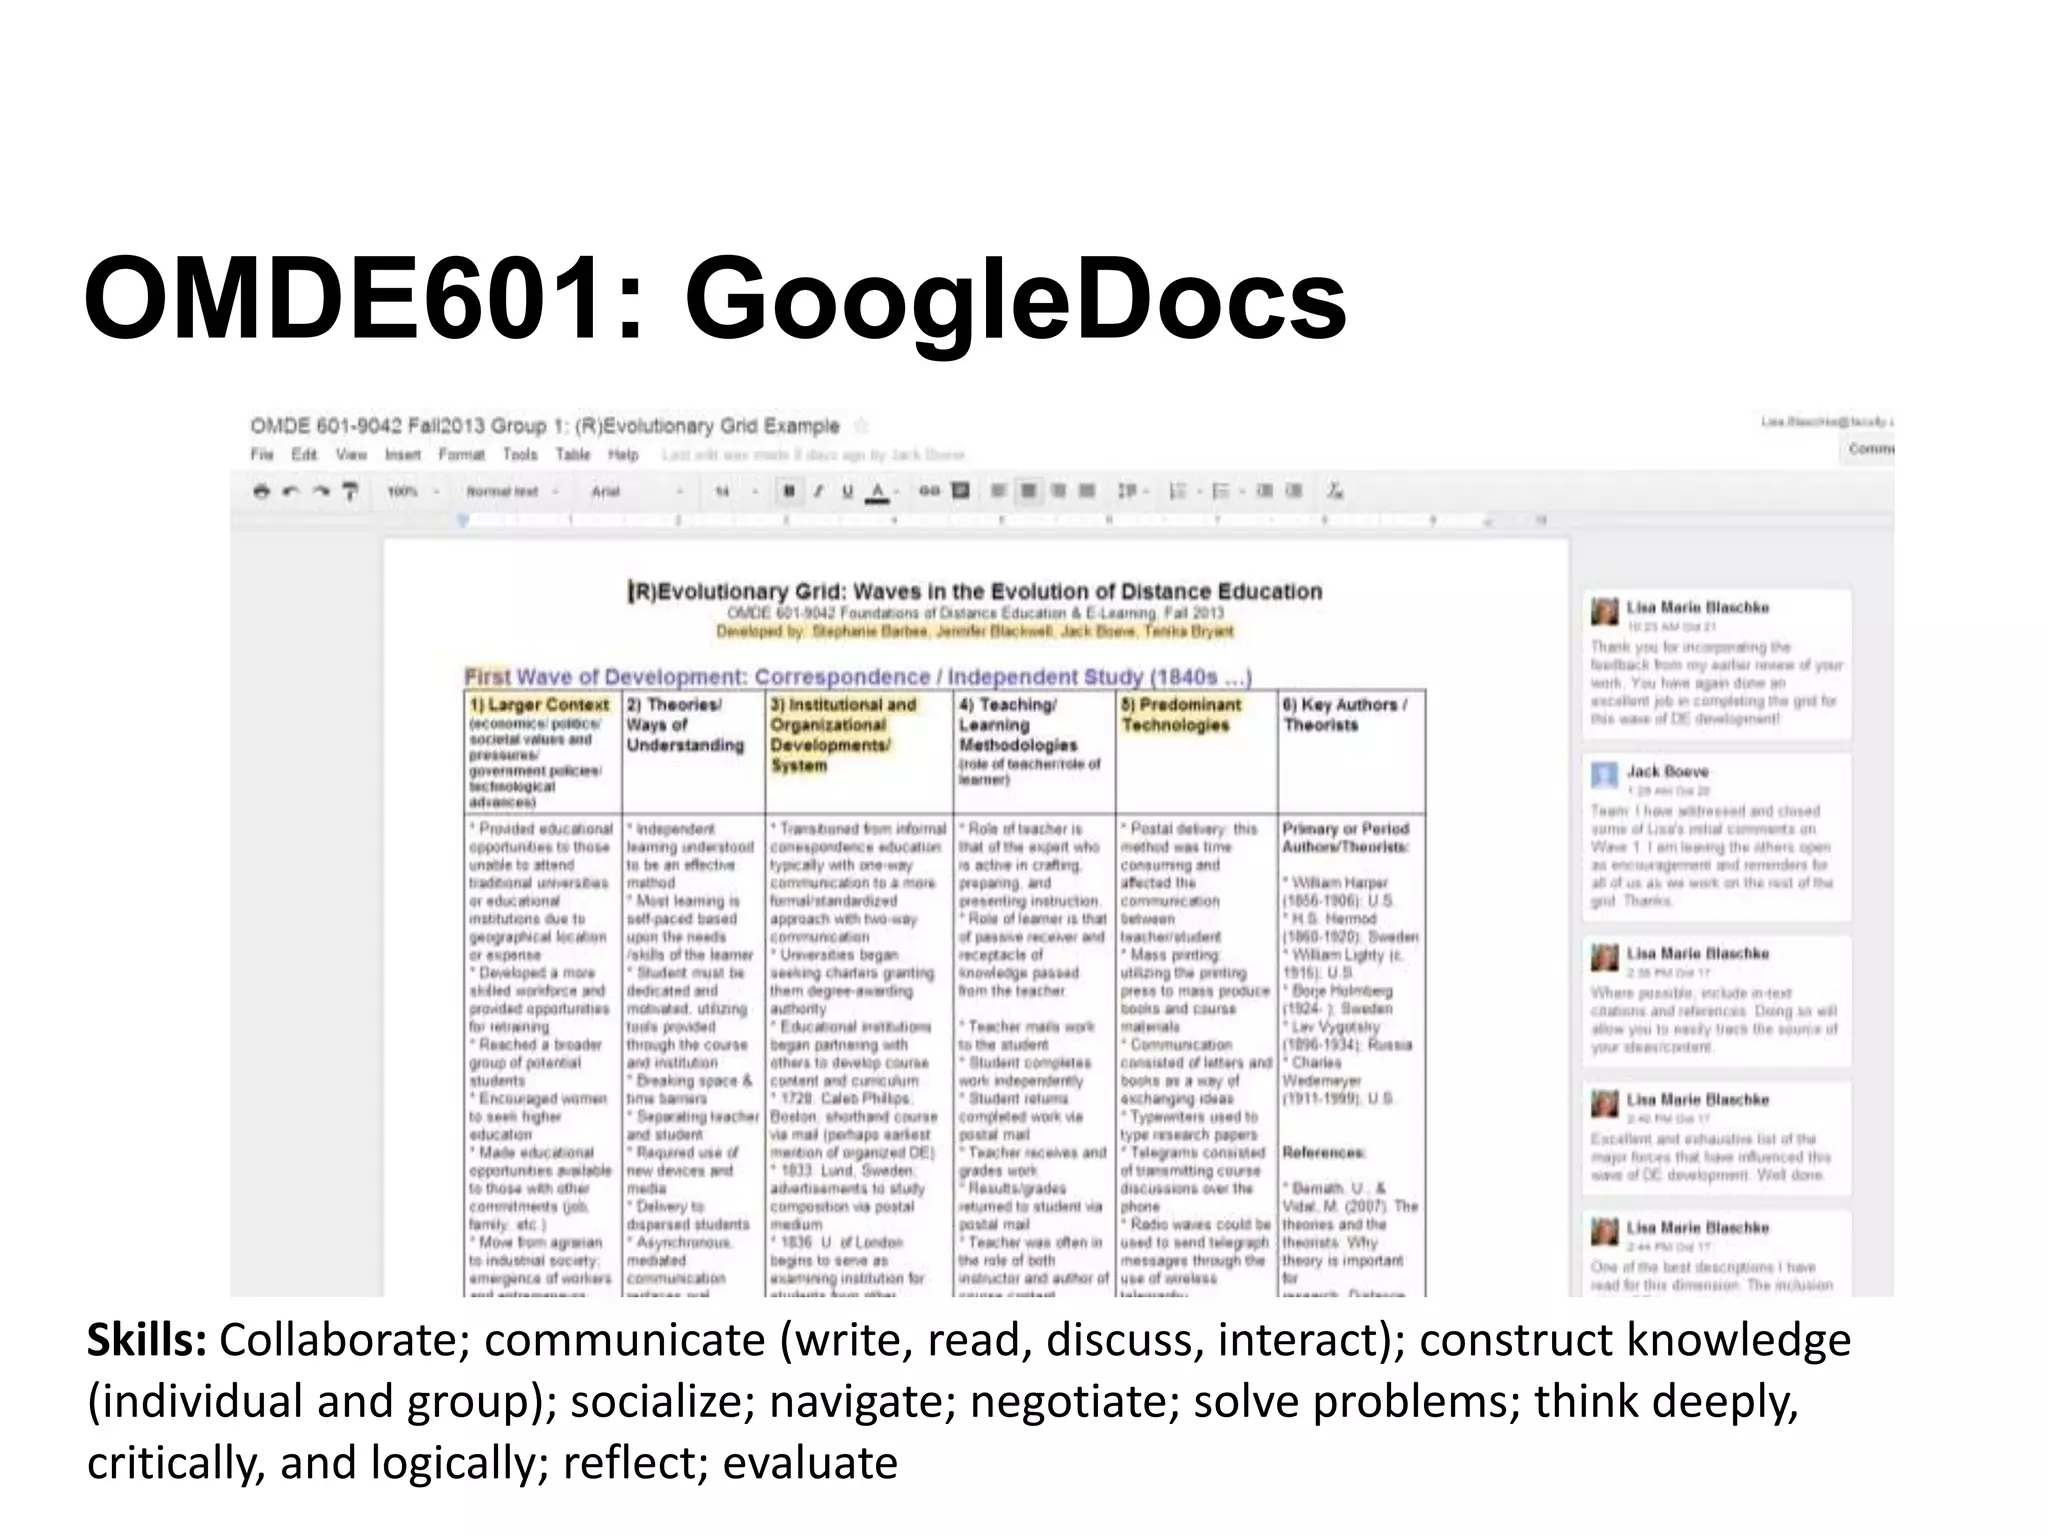The image size is (2048, 1536).
Task: Open the text color picker
Action: 877,491
